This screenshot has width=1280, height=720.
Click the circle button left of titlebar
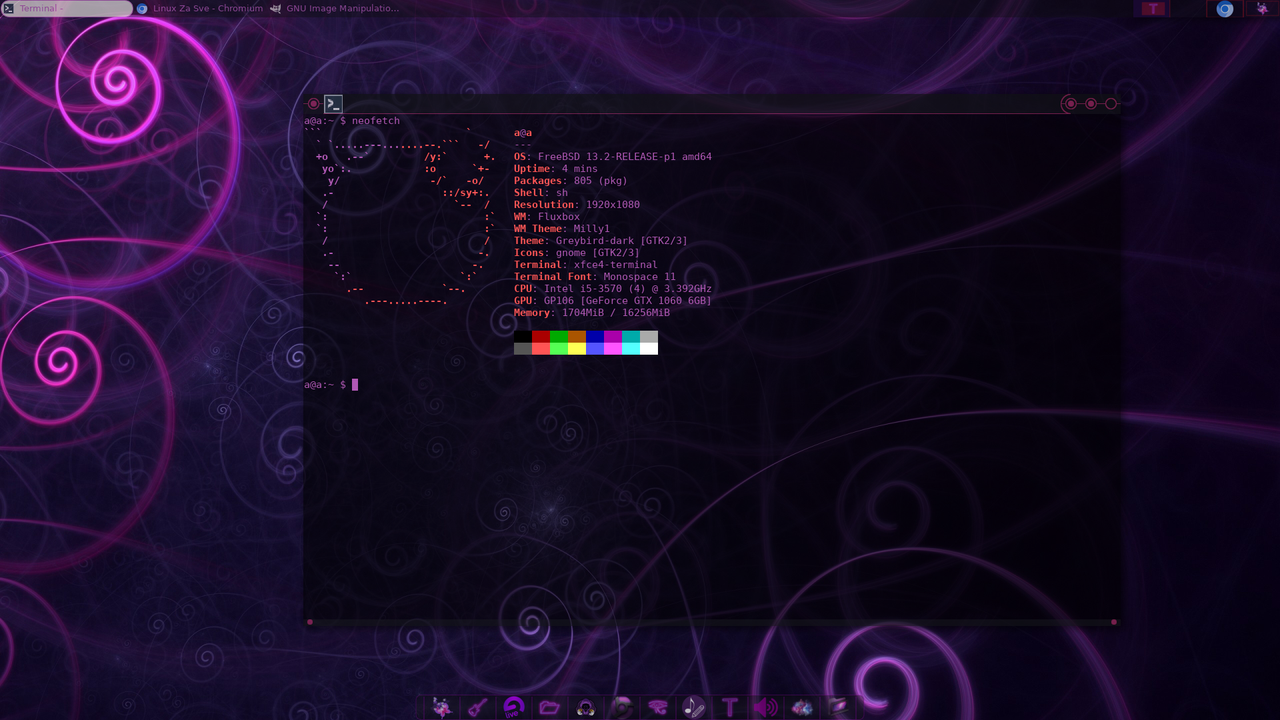point(313,103)
